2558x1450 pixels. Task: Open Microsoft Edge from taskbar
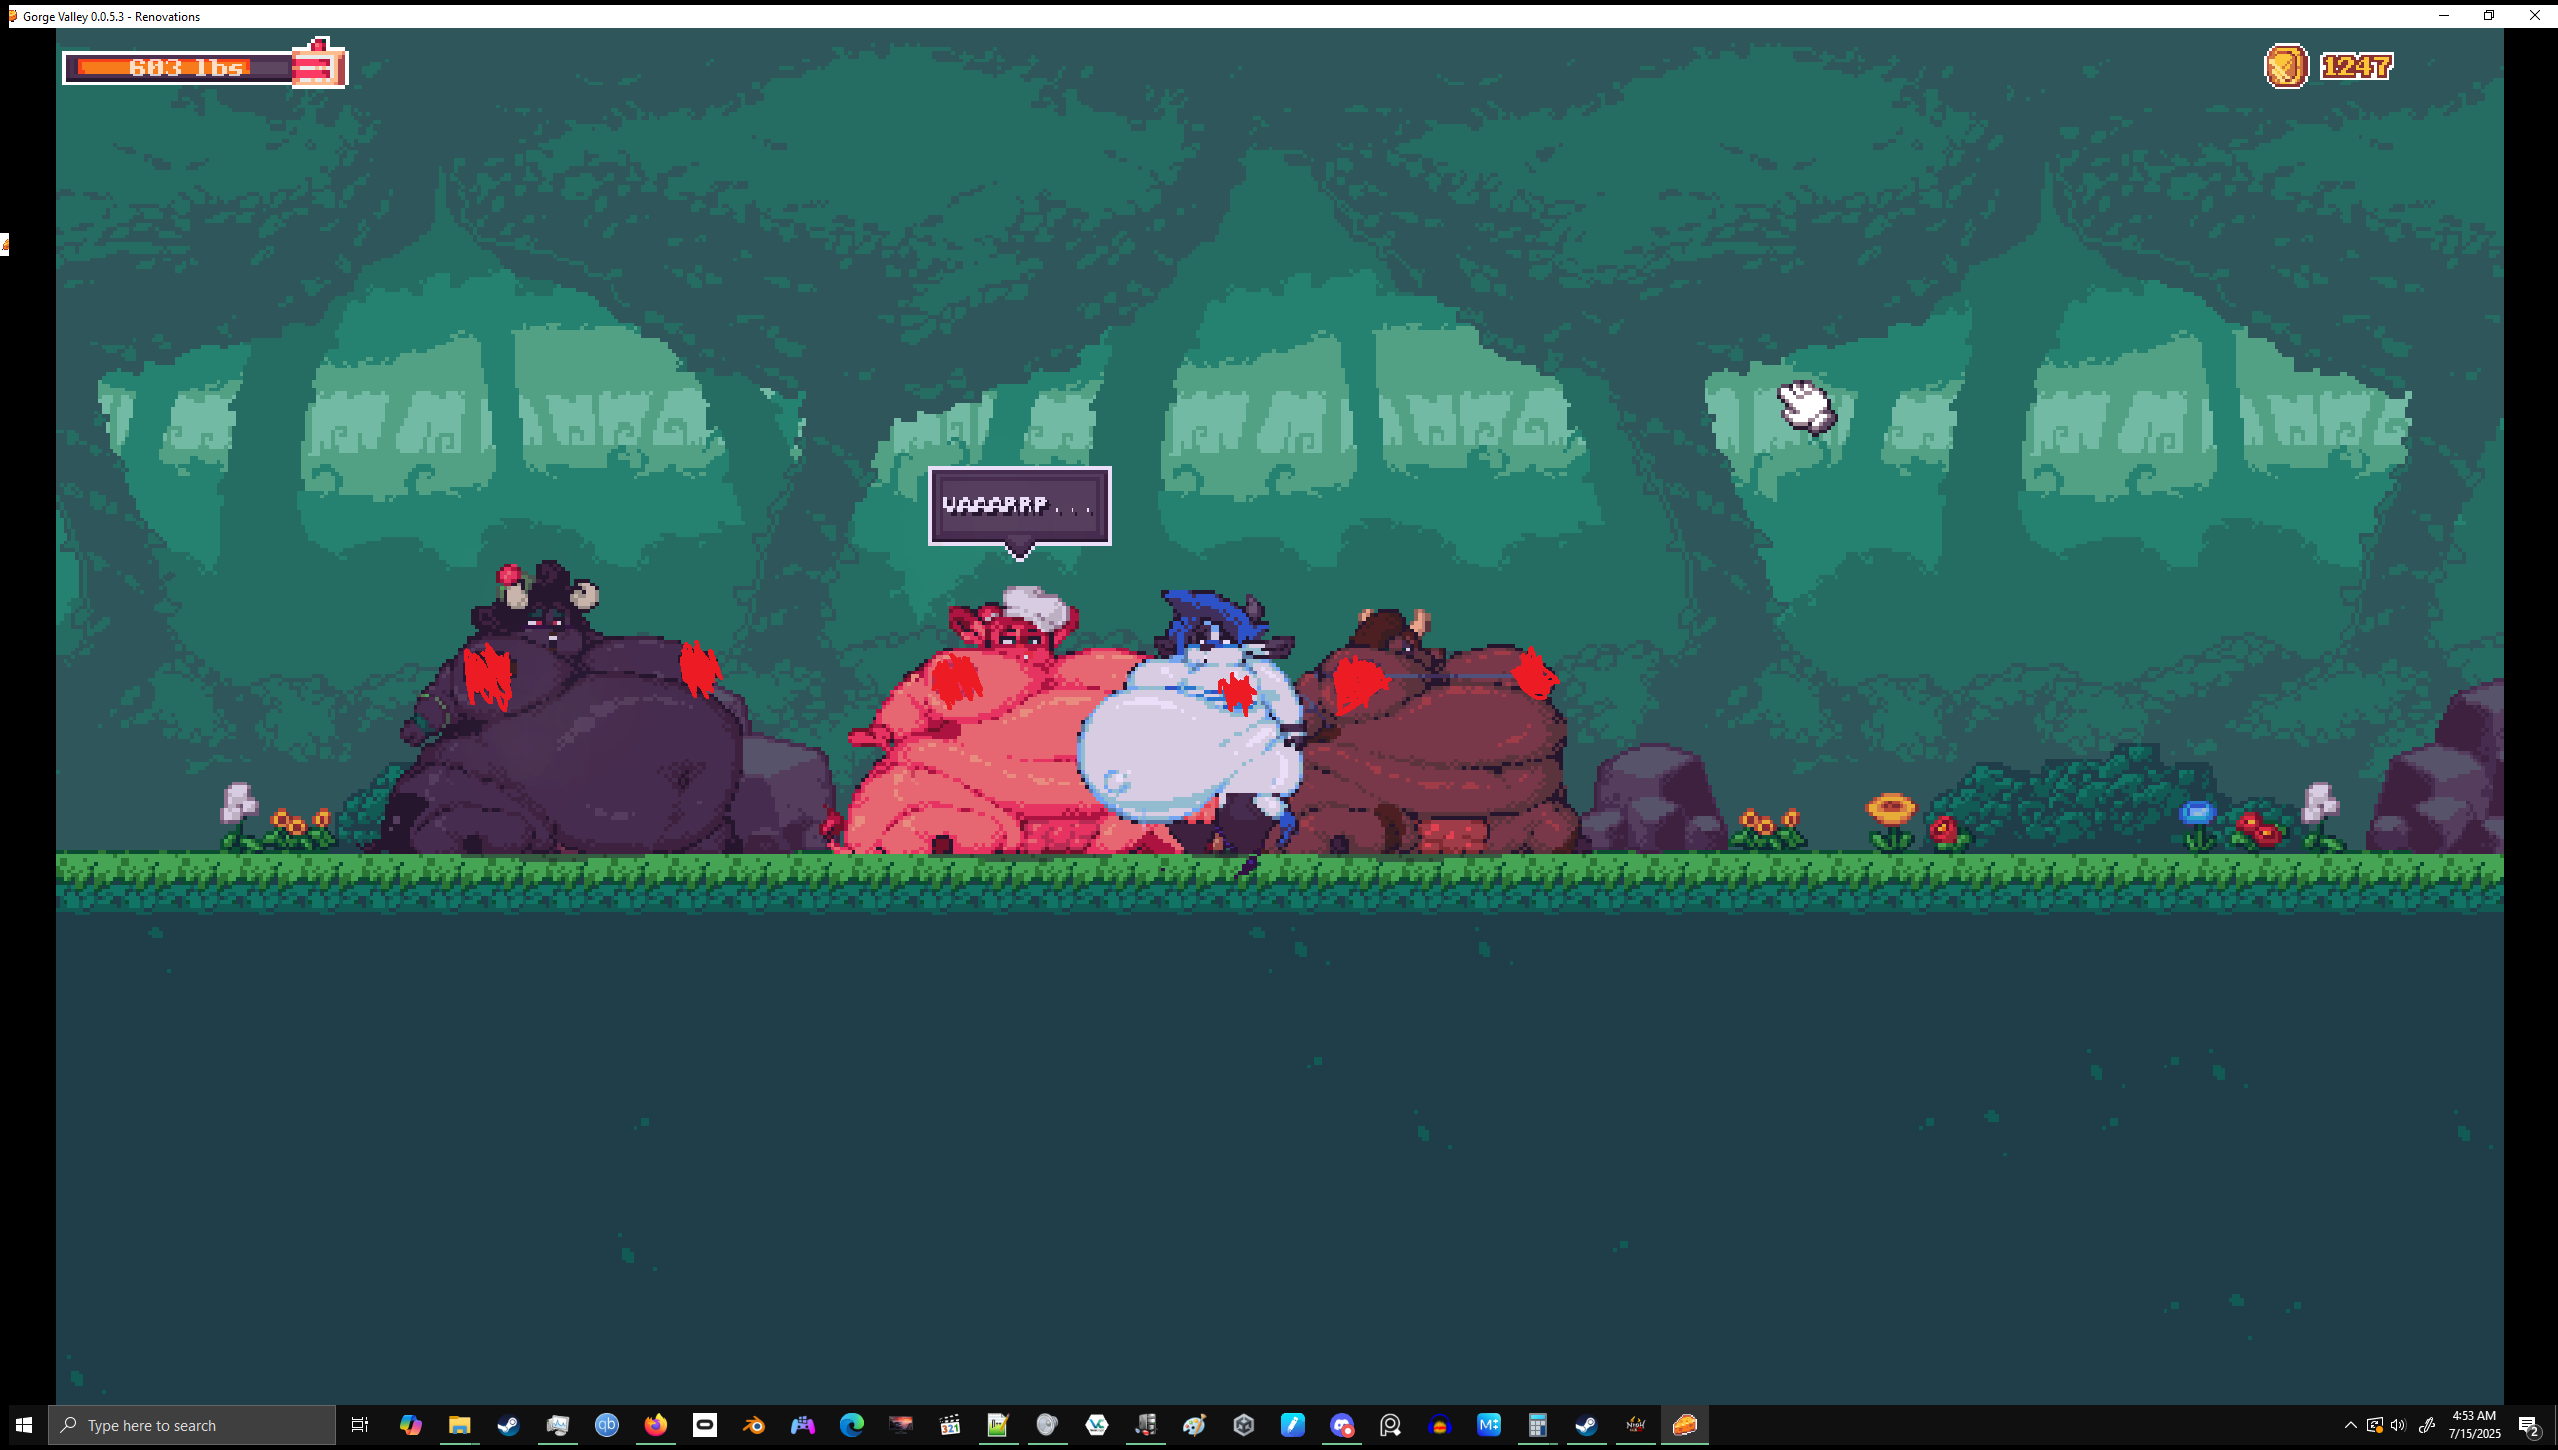coord(852,1425)
